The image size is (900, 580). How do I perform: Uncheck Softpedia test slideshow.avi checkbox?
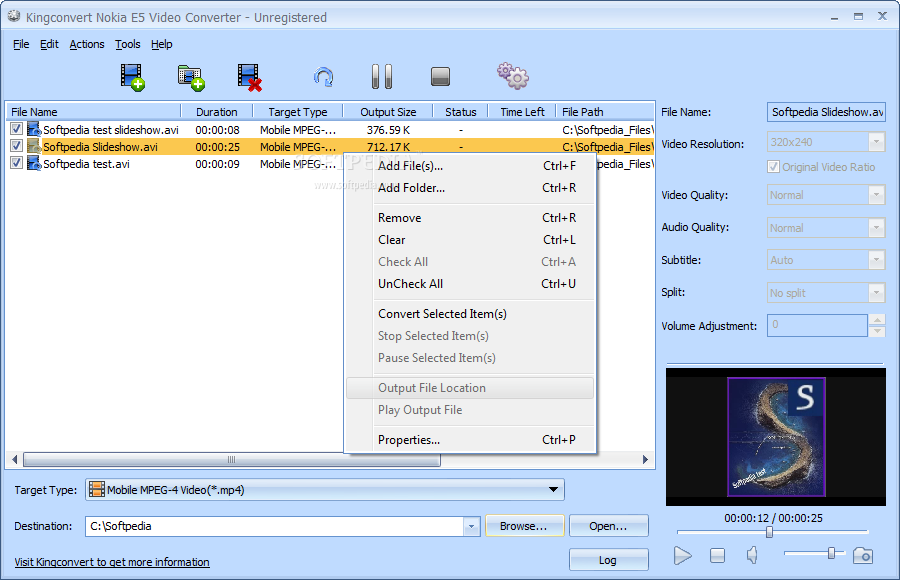coord(17,129)
